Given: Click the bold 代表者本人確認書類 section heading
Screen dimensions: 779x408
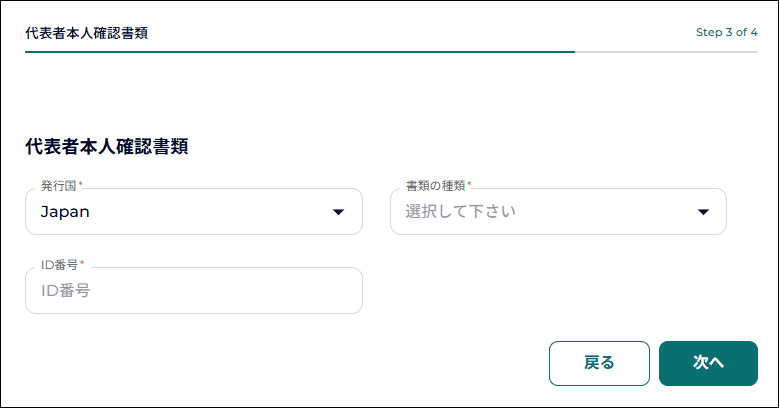Looking at the screenshot, I should (x=107, y=147).
